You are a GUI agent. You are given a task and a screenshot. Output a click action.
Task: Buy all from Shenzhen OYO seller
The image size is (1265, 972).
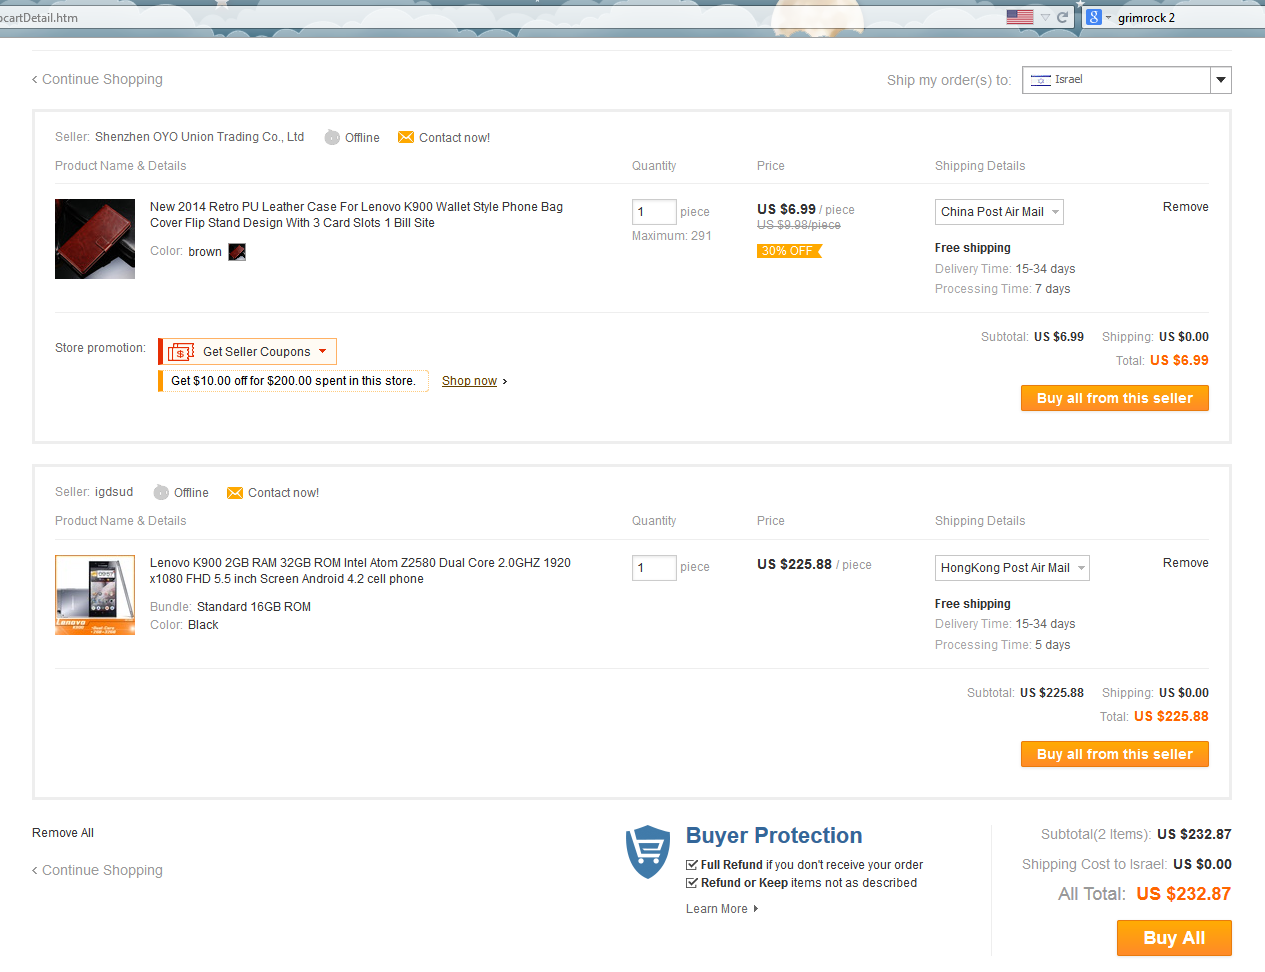coord(1114,398)
